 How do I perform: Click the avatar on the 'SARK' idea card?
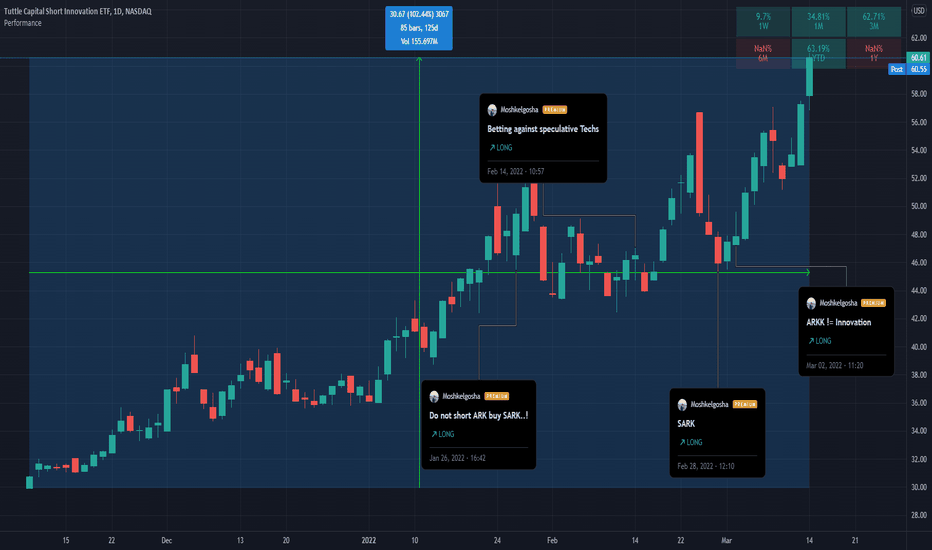[x=682, y=405]
